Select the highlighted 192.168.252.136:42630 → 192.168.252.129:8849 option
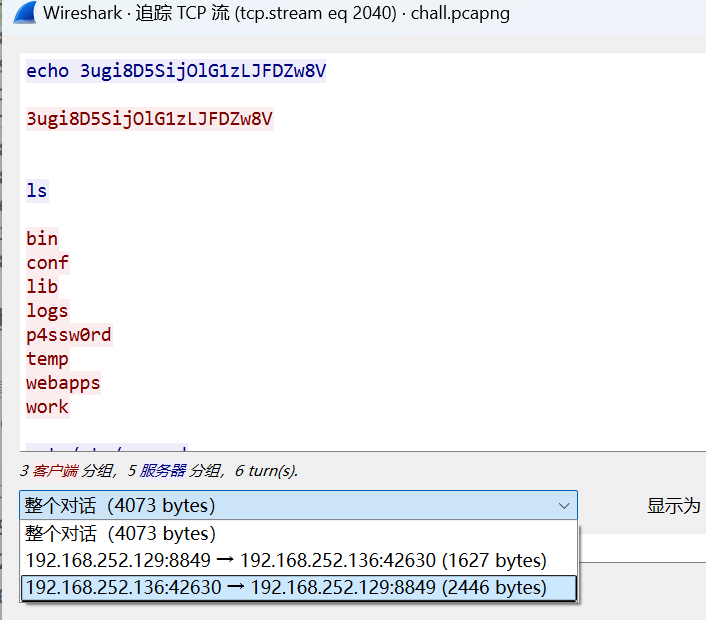The height and width of the screenshot is (620, 706). [286, 587]
